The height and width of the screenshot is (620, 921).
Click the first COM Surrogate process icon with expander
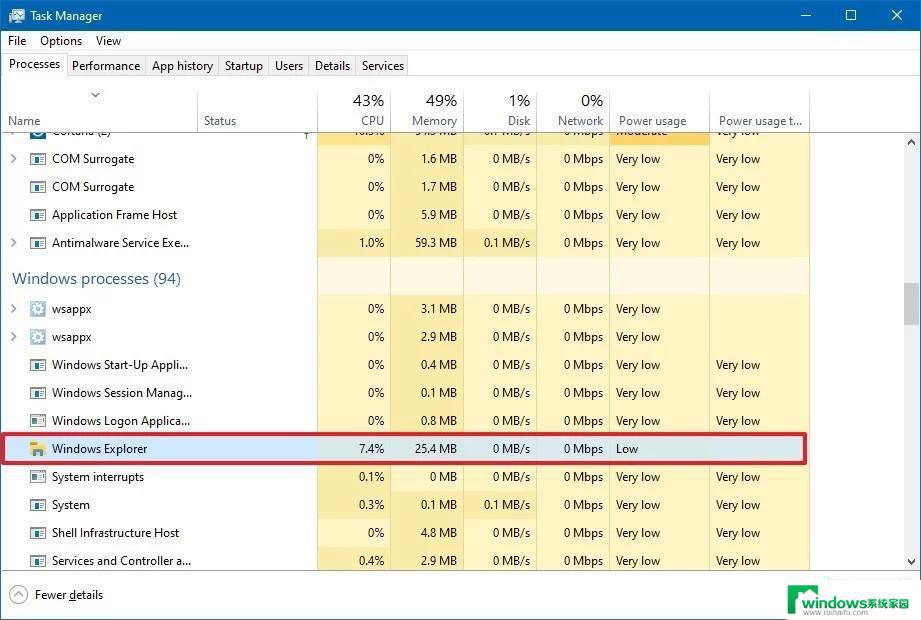pyautogui.click(x=38, y=159)
